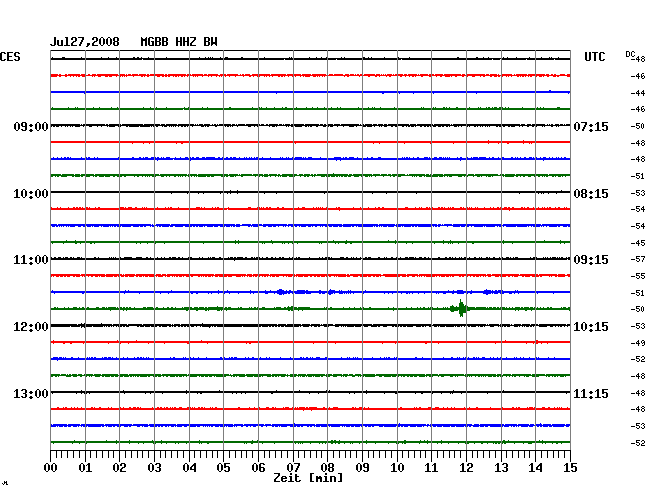Screen dimensions: 650x494
Task: Select the station label 'MGBB HHZ BW'
Action: (x=179, y=42)
